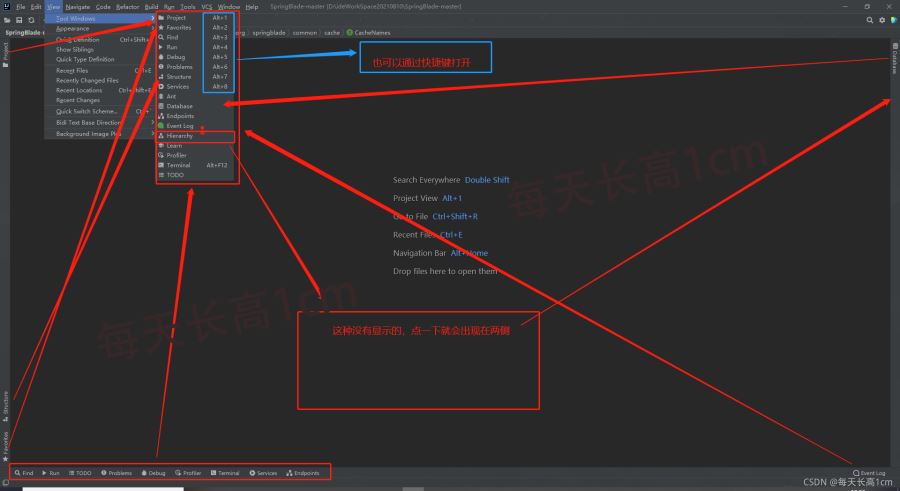Toggle the Terminal tool window at bottom
The height and width of the screenshot is (491, 900).
tap(225, 473)
